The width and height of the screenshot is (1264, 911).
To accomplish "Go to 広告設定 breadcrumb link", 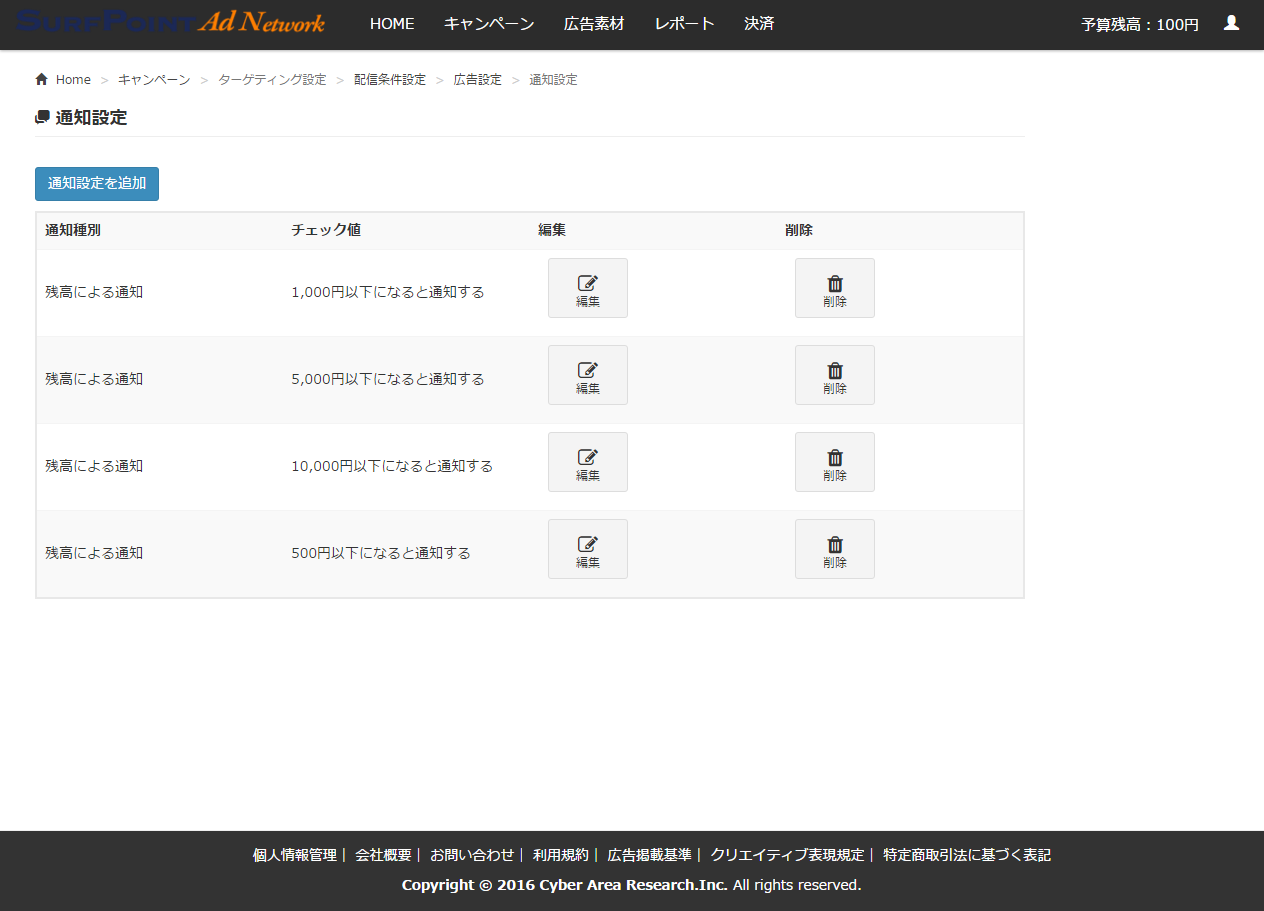I will (x=478, y=80).
